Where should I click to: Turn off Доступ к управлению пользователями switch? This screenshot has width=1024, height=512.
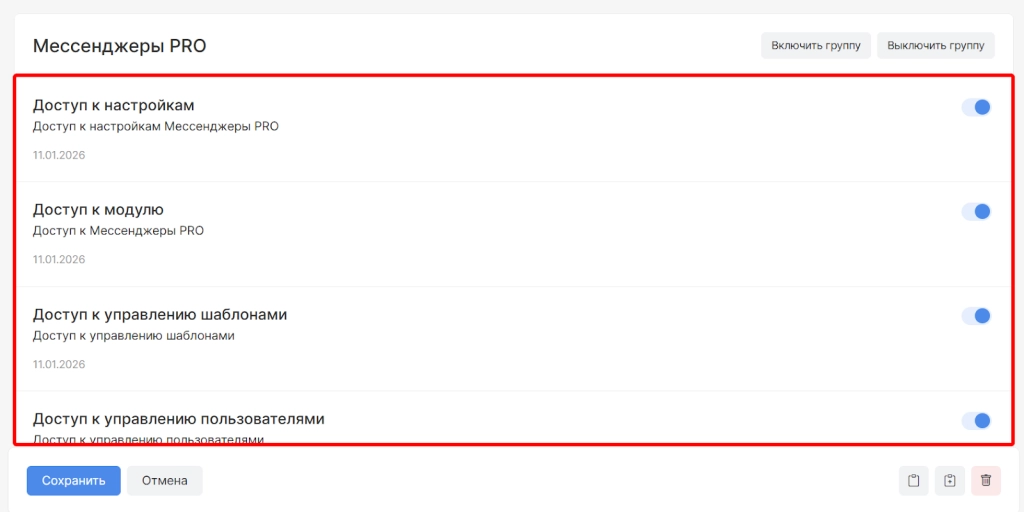click(x=975, y=421)
